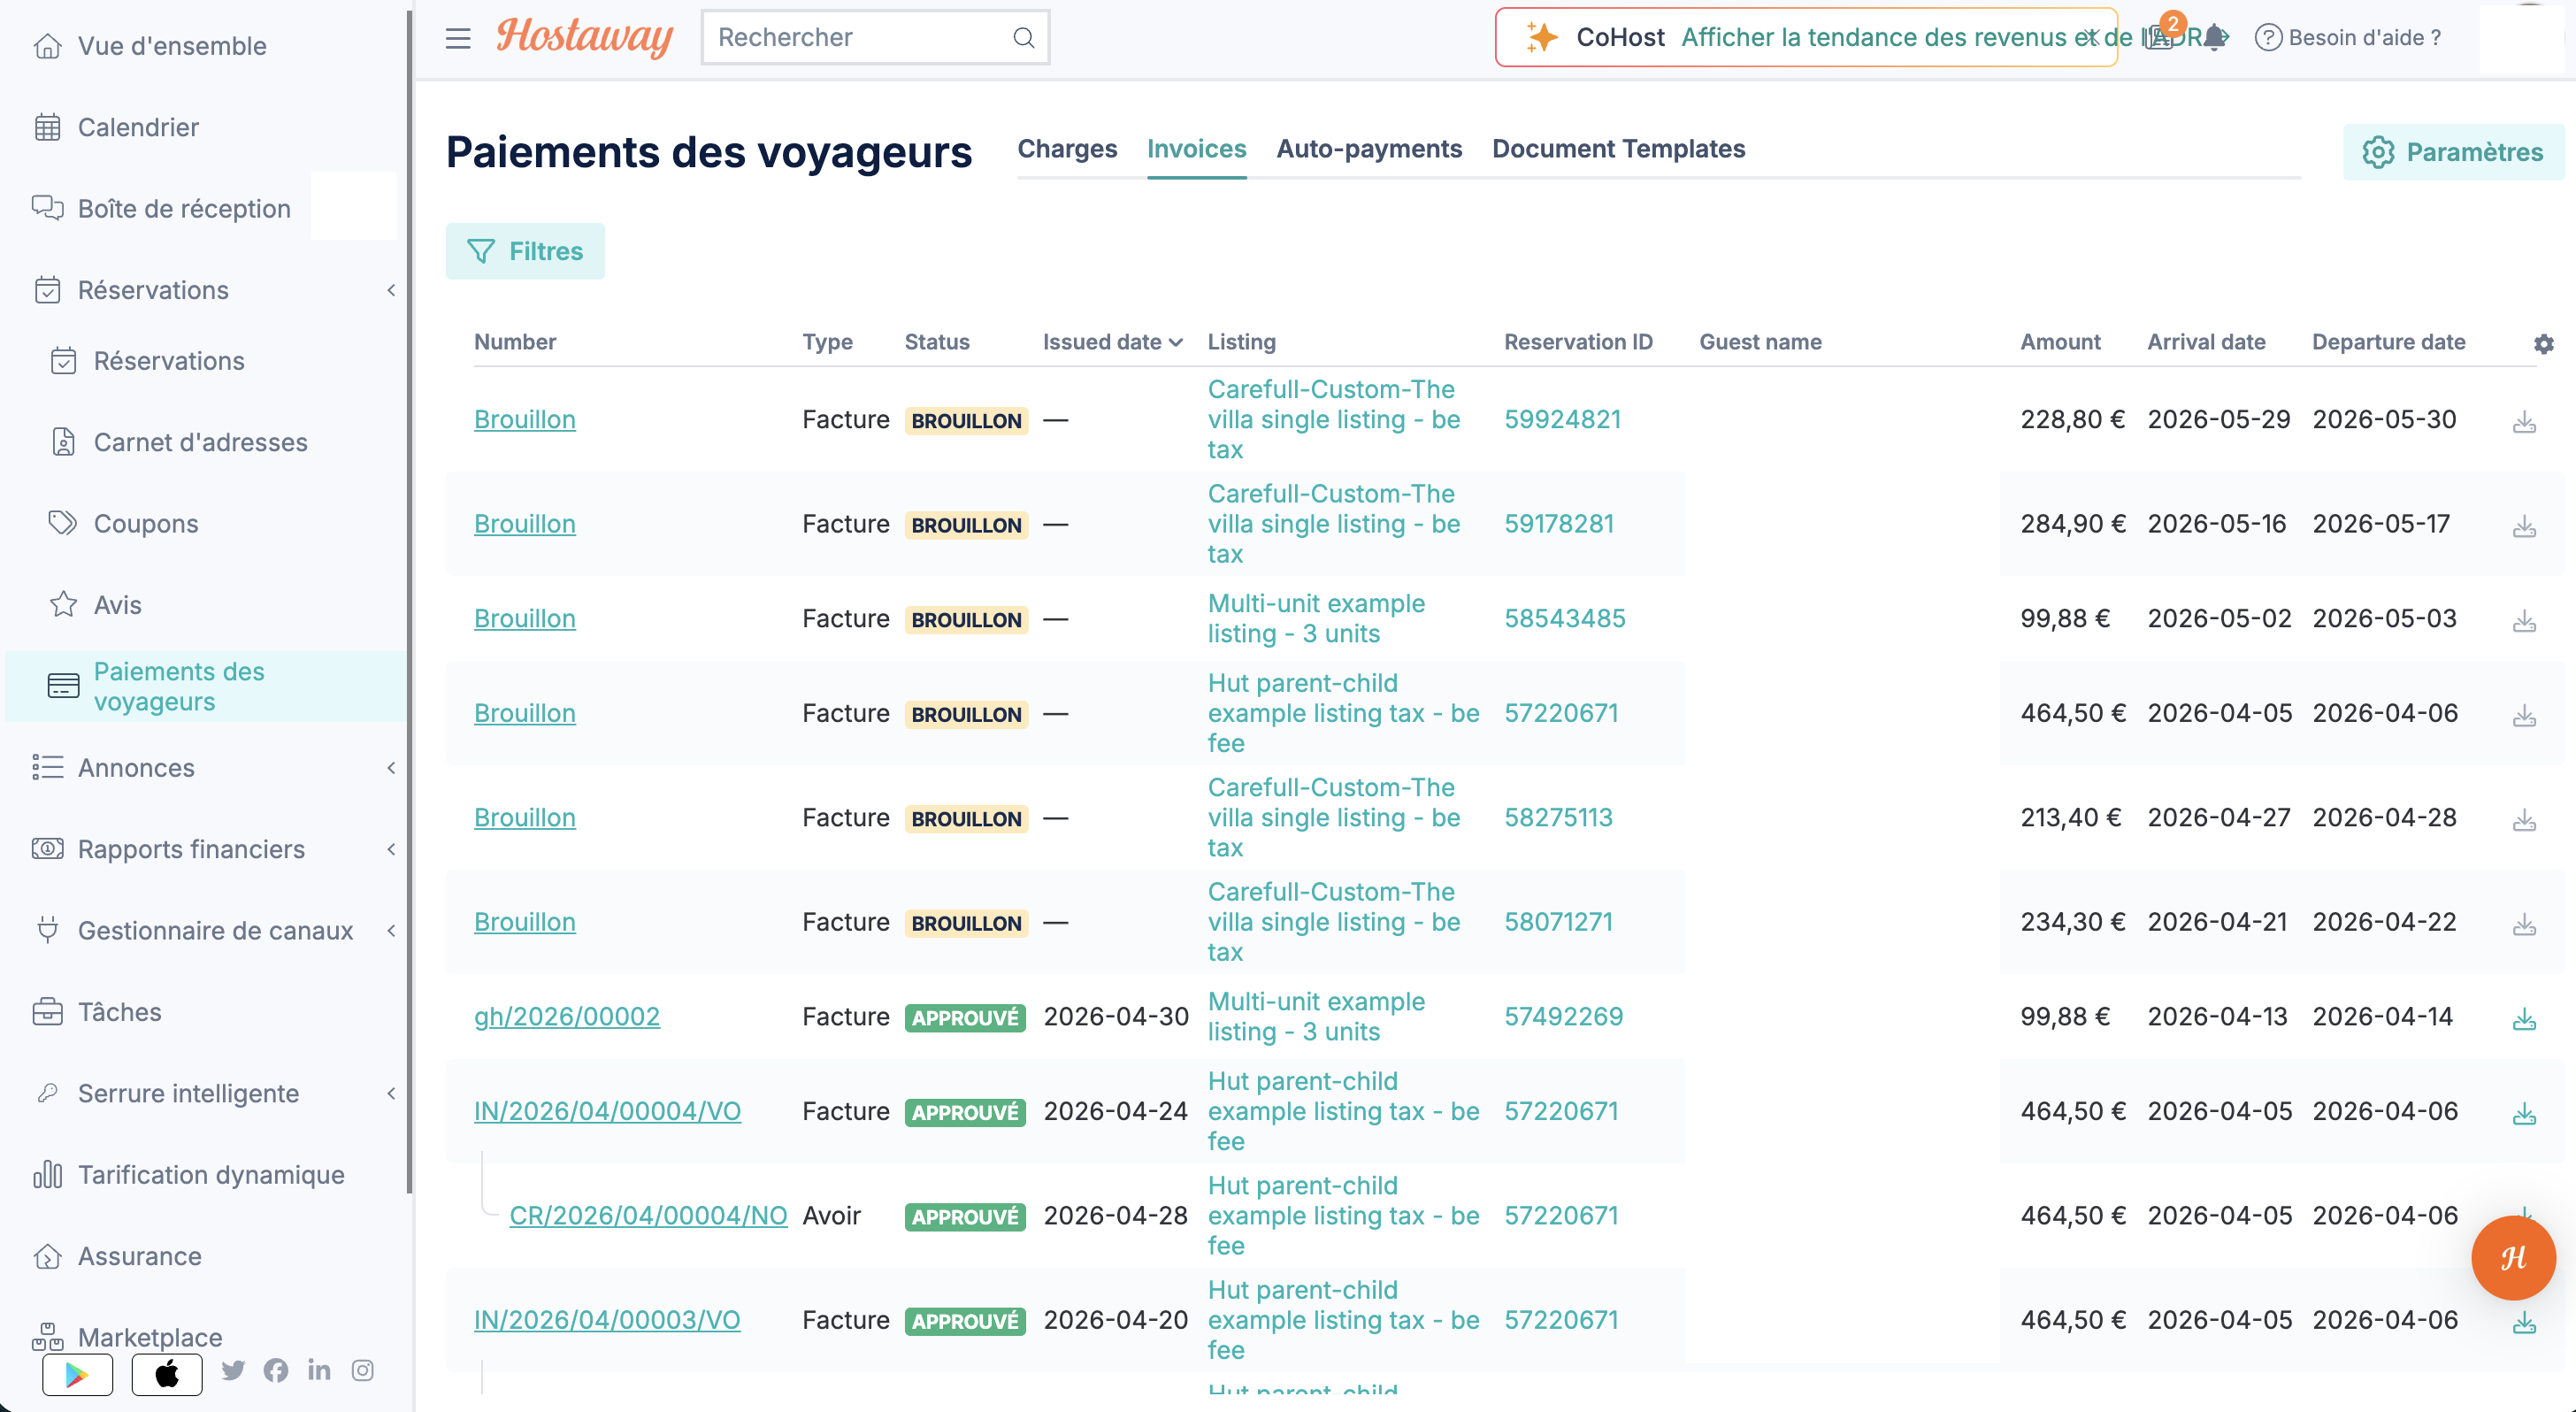Click the Filtres button
Image resolution: width=2576 pixels, height=1412 pixels.
pos(525,251)
